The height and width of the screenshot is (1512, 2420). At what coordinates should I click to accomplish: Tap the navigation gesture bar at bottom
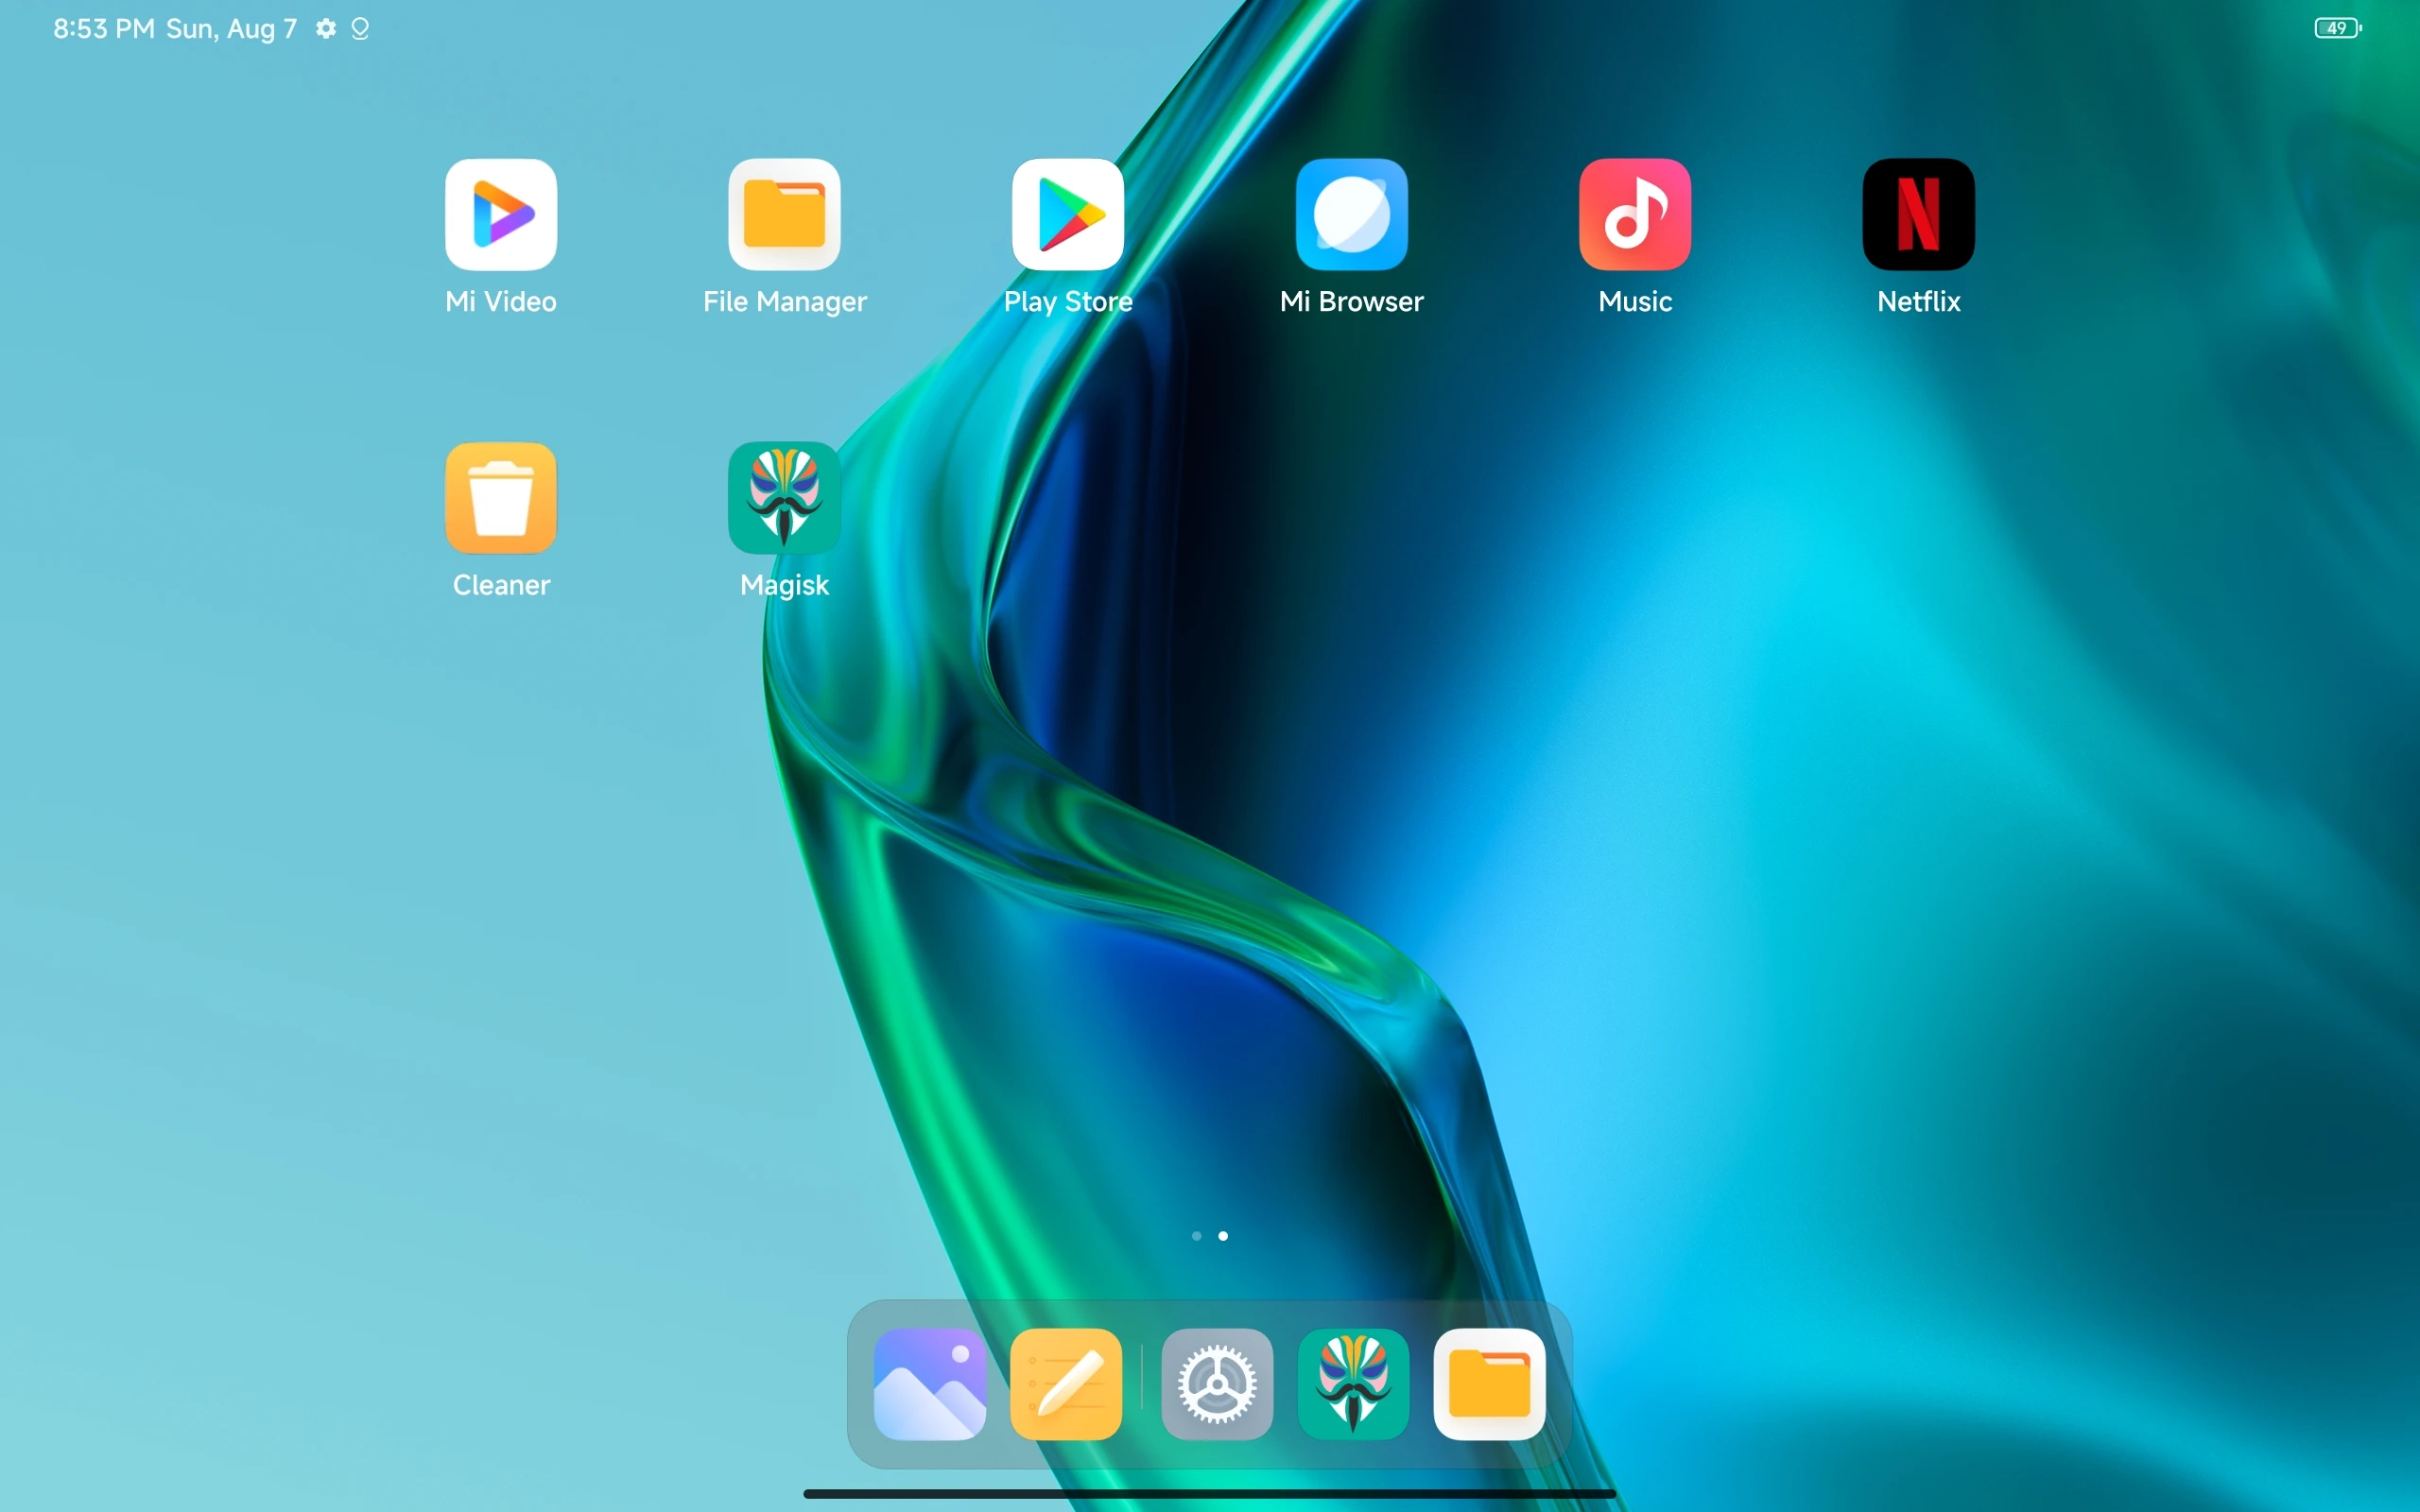[x=1210, y=1493]
